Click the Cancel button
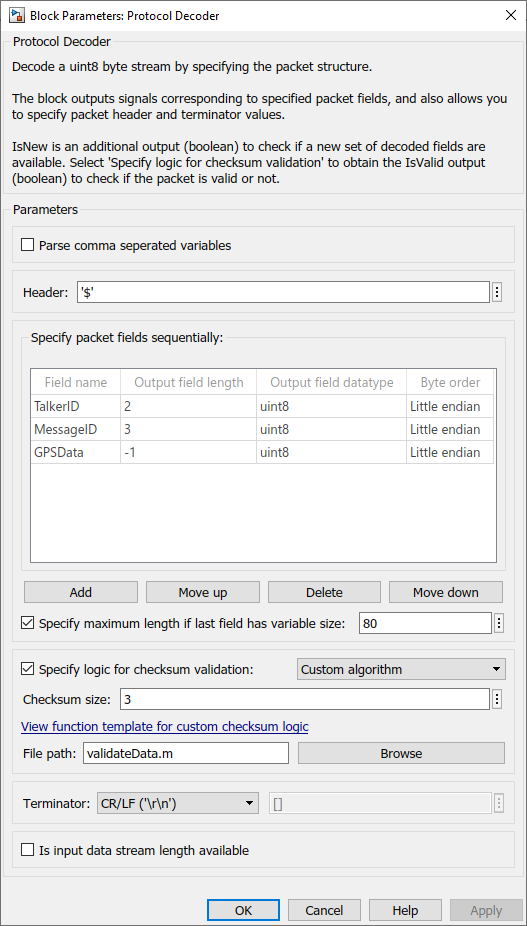Image resolution: width=527 pixels, height=926 pixels. pos(324,911)
